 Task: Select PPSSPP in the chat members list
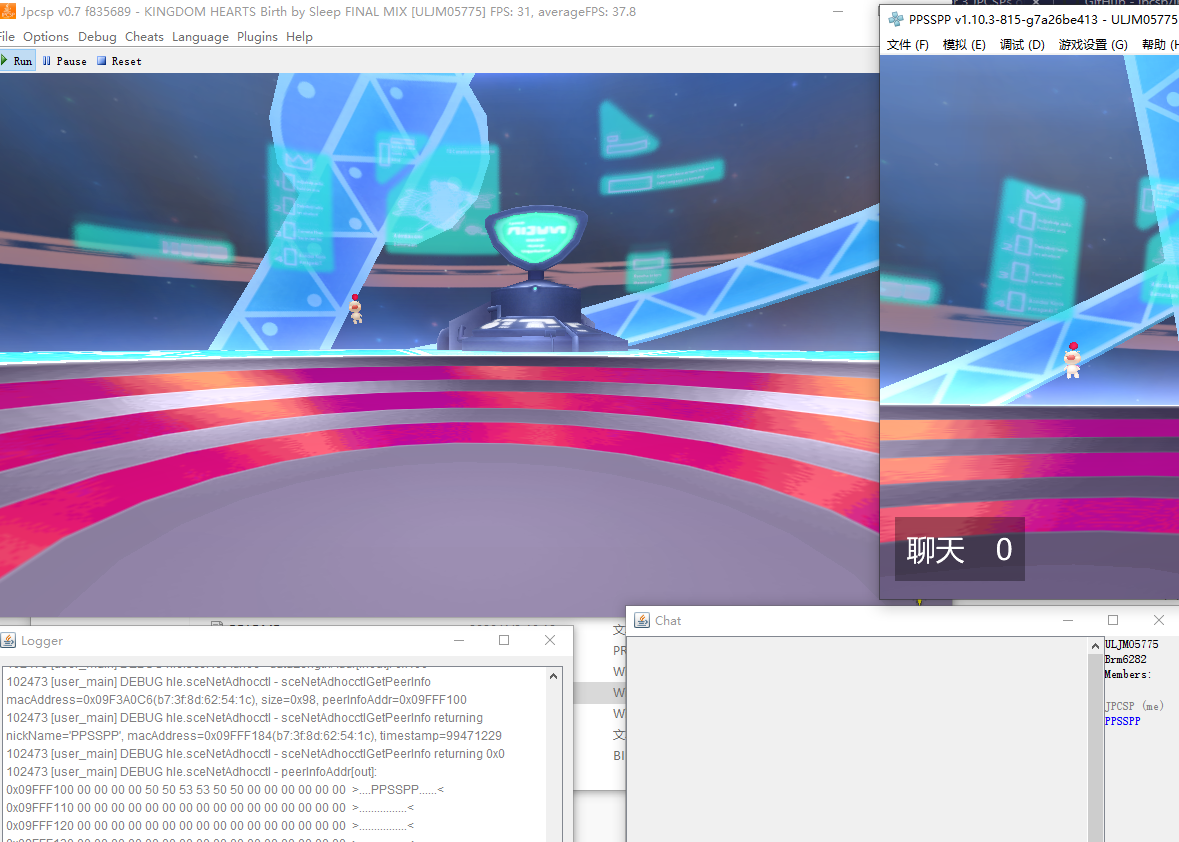point(1122,721)
